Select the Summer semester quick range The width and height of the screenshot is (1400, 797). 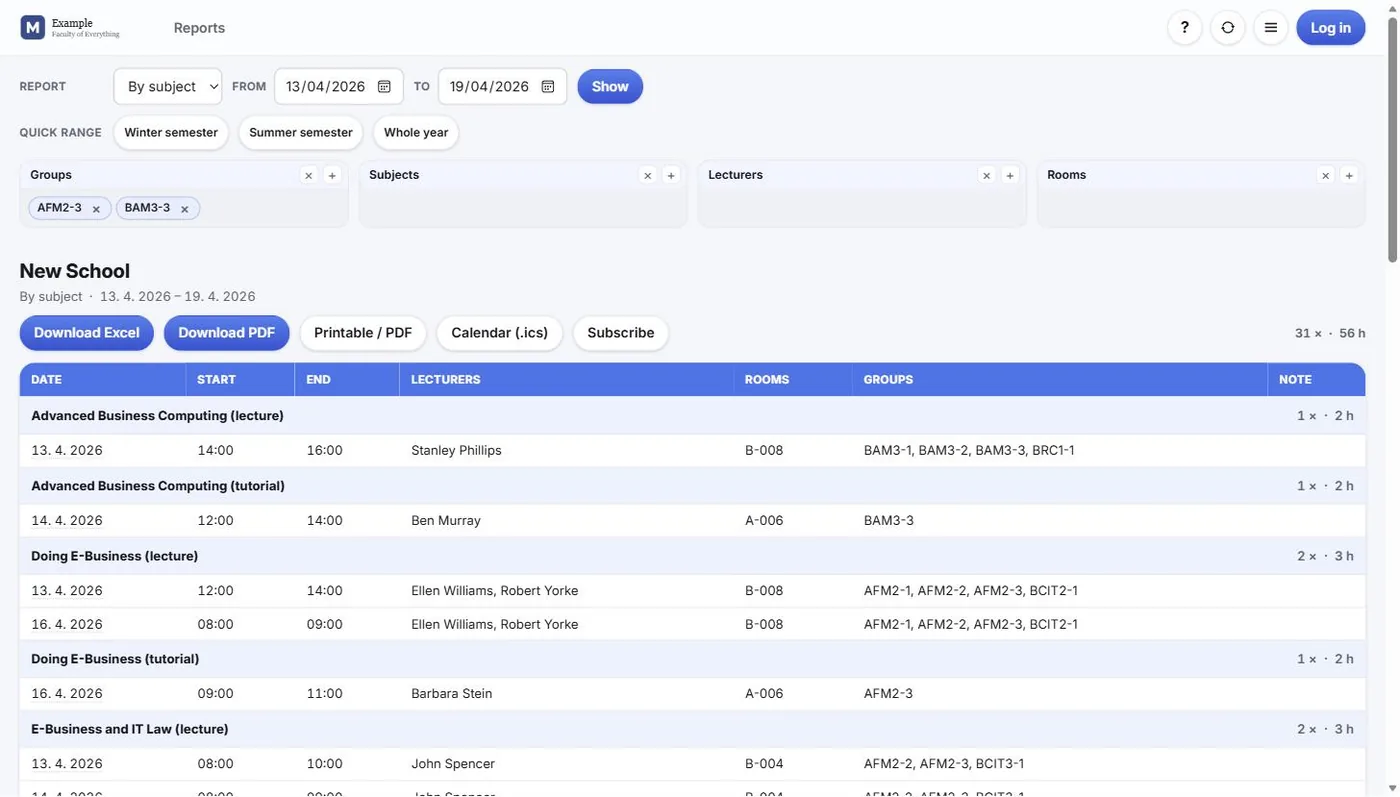click(301, 133)
